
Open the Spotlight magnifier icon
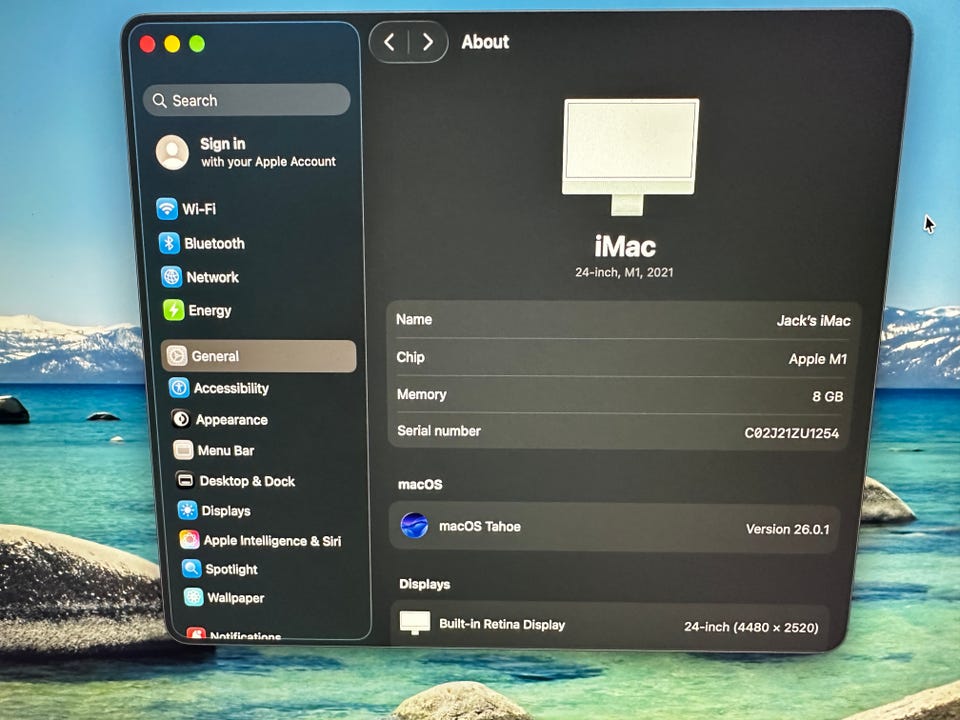[192, 569]
